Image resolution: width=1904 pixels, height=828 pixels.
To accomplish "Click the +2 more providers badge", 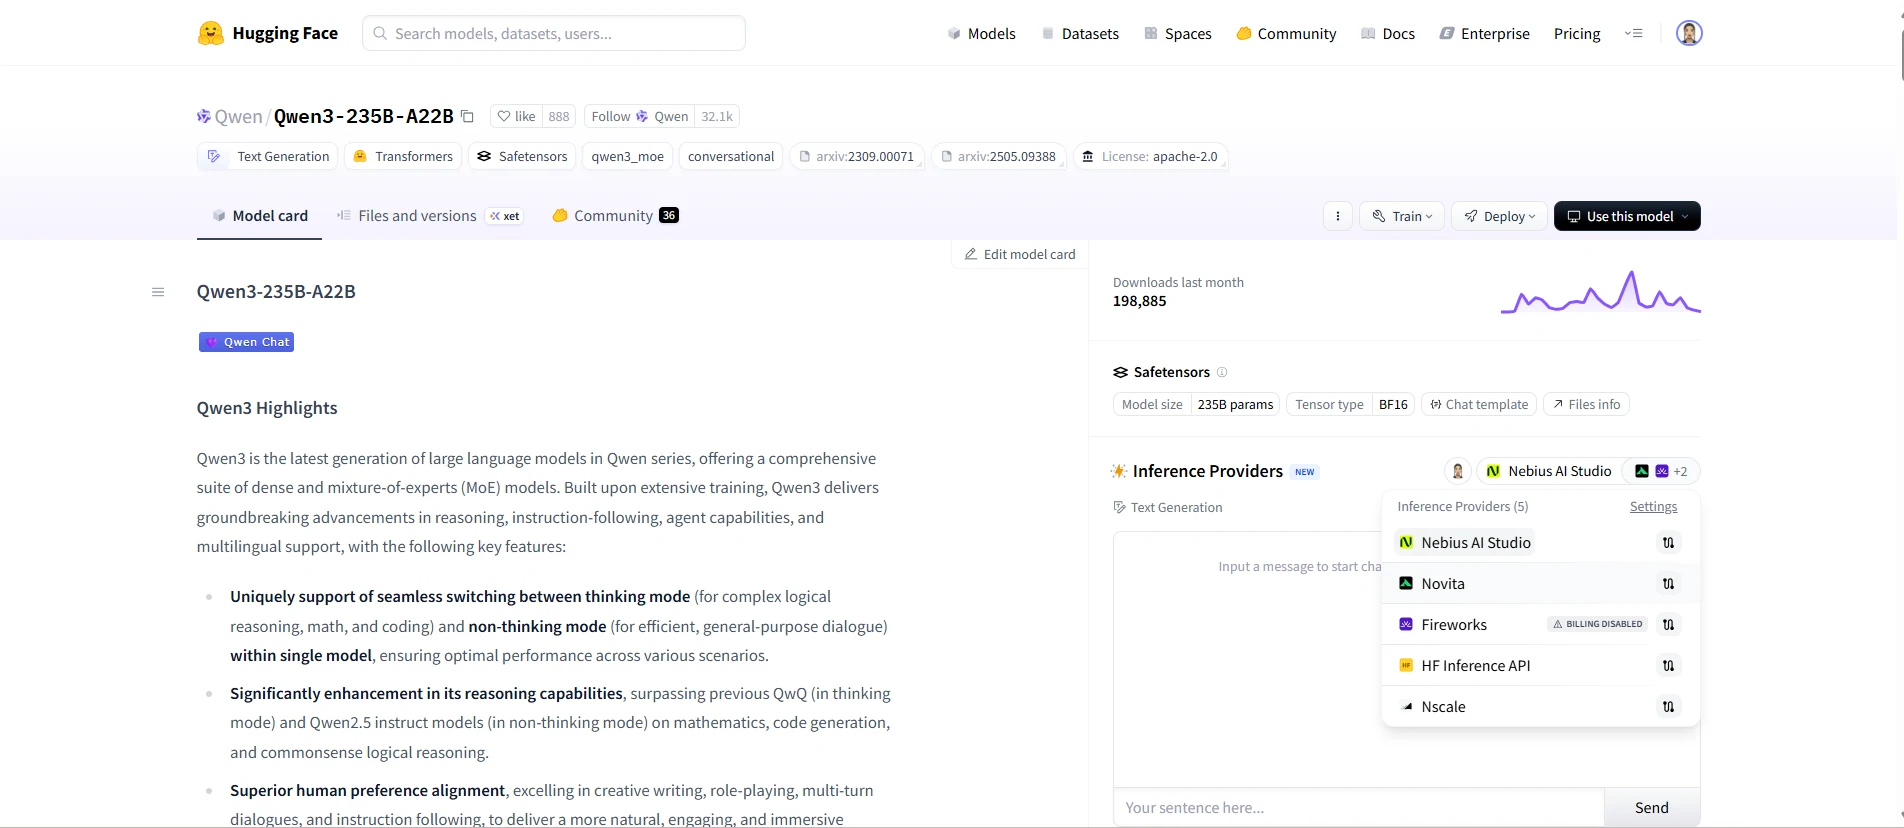I will [x=1660, y=471].
